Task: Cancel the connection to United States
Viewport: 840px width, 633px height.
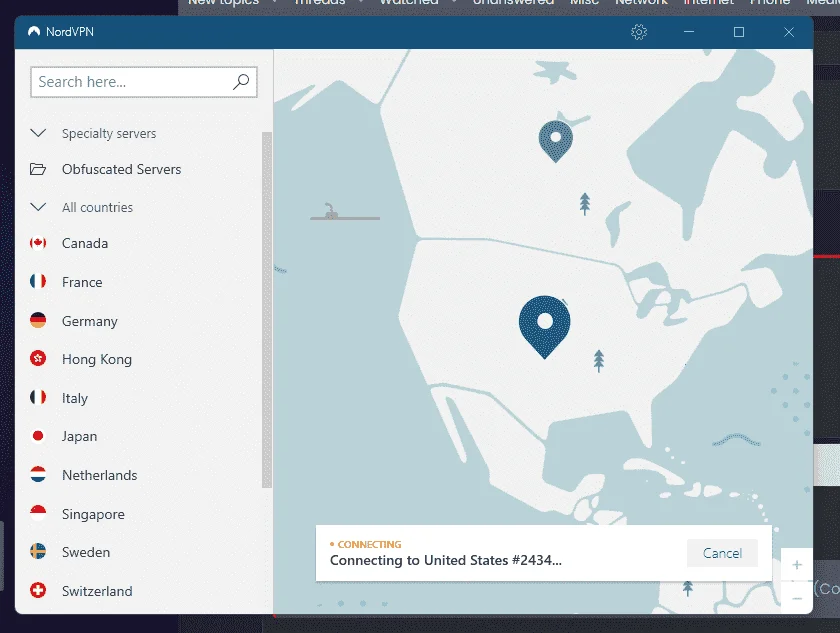Action: pyautogui.click(x=722, y=553)
